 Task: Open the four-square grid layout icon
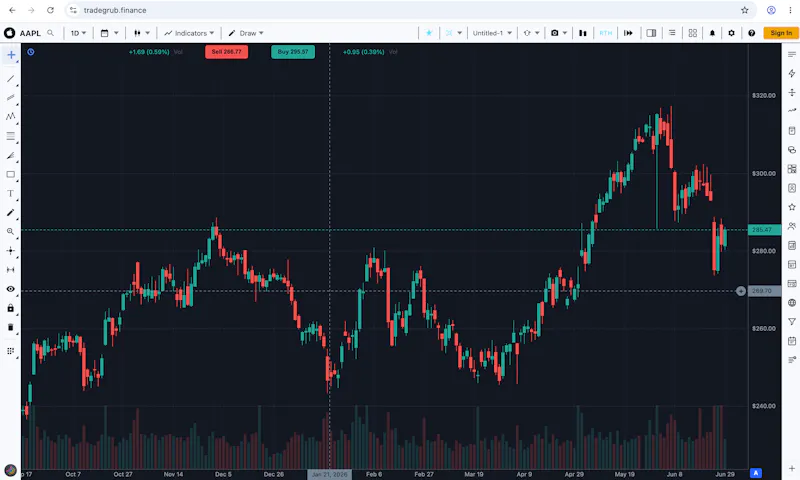point(692,33)
